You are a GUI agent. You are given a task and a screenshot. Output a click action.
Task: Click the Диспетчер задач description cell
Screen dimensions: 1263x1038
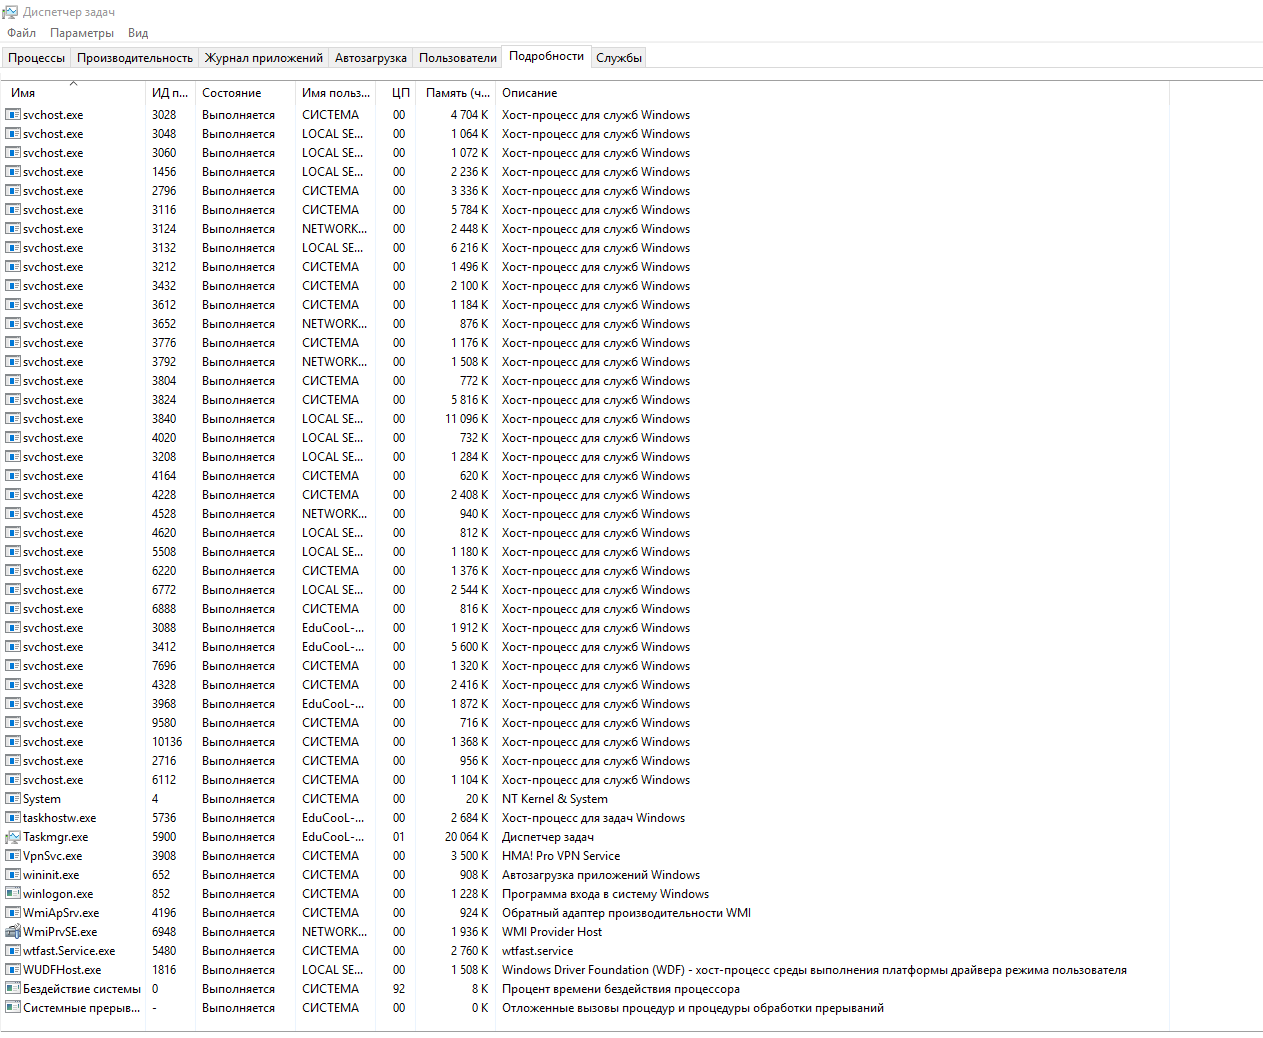pos(548,837)
